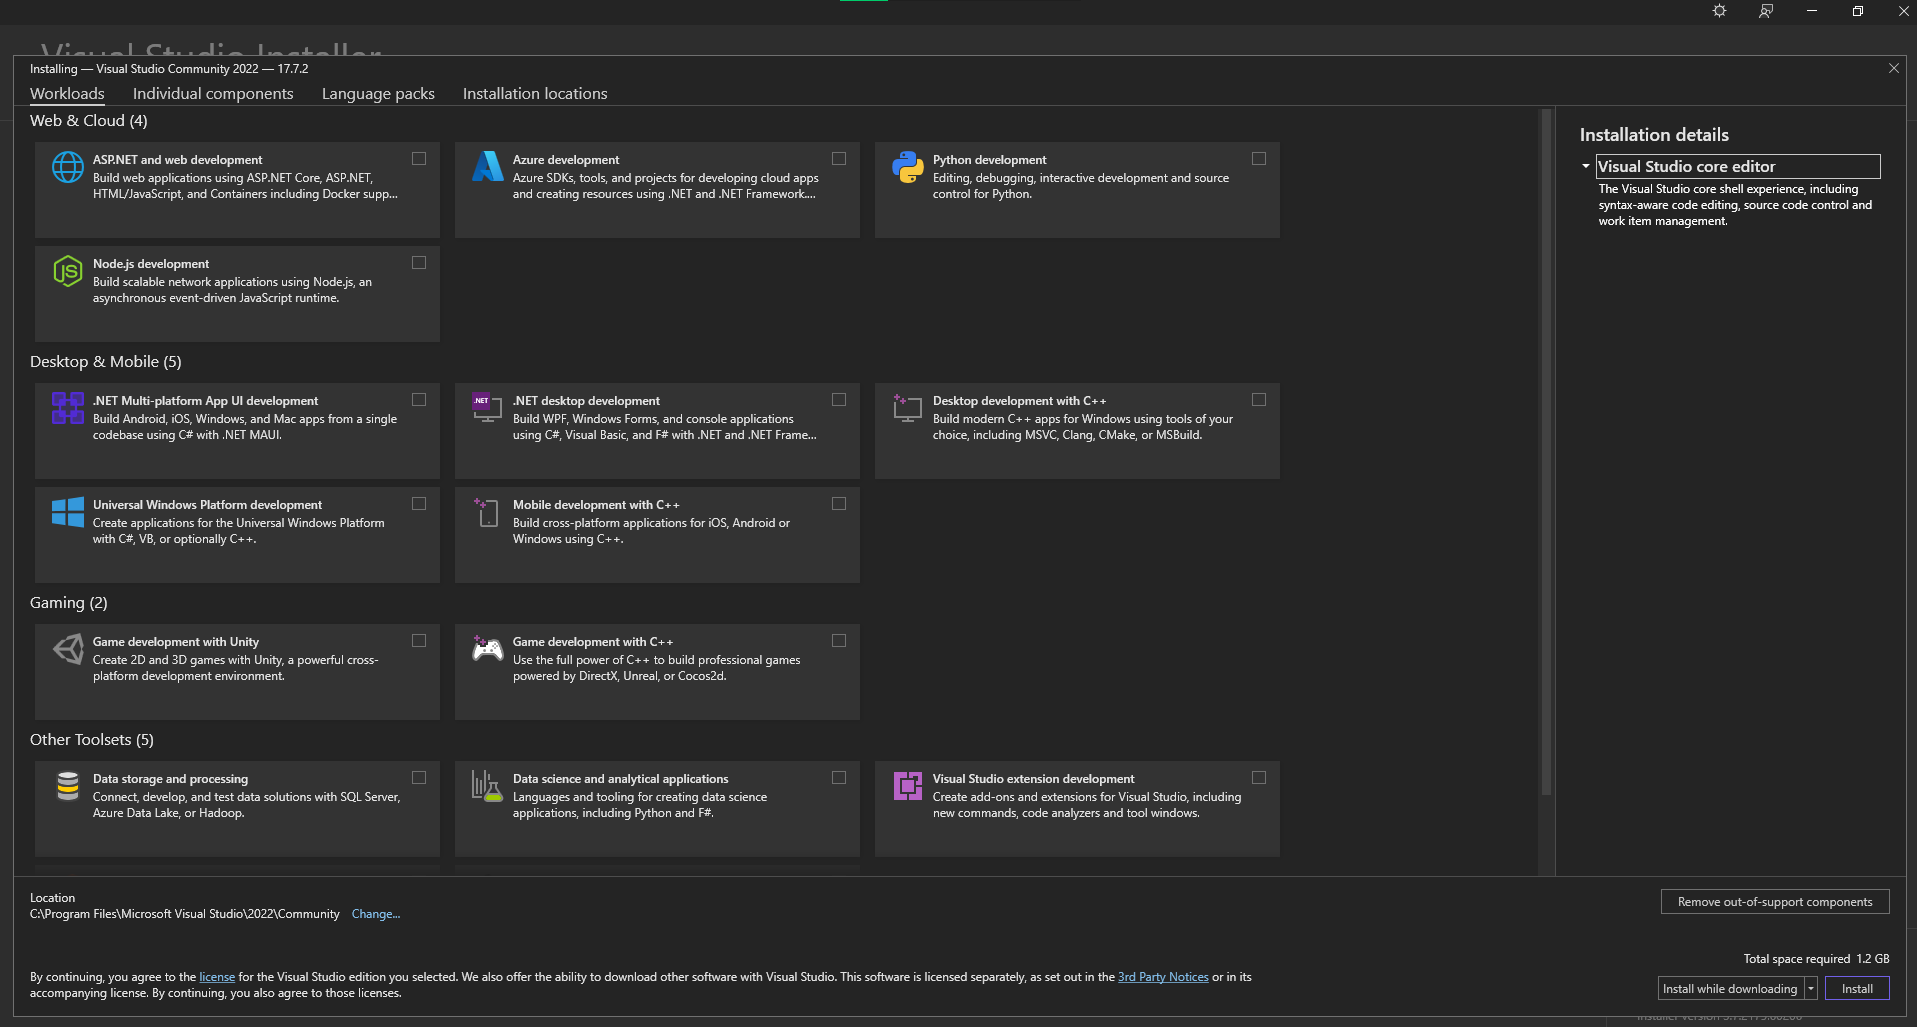Close the workload selection dialog
Viewport: 1917px width, 1027px height.
point(1893,68)
